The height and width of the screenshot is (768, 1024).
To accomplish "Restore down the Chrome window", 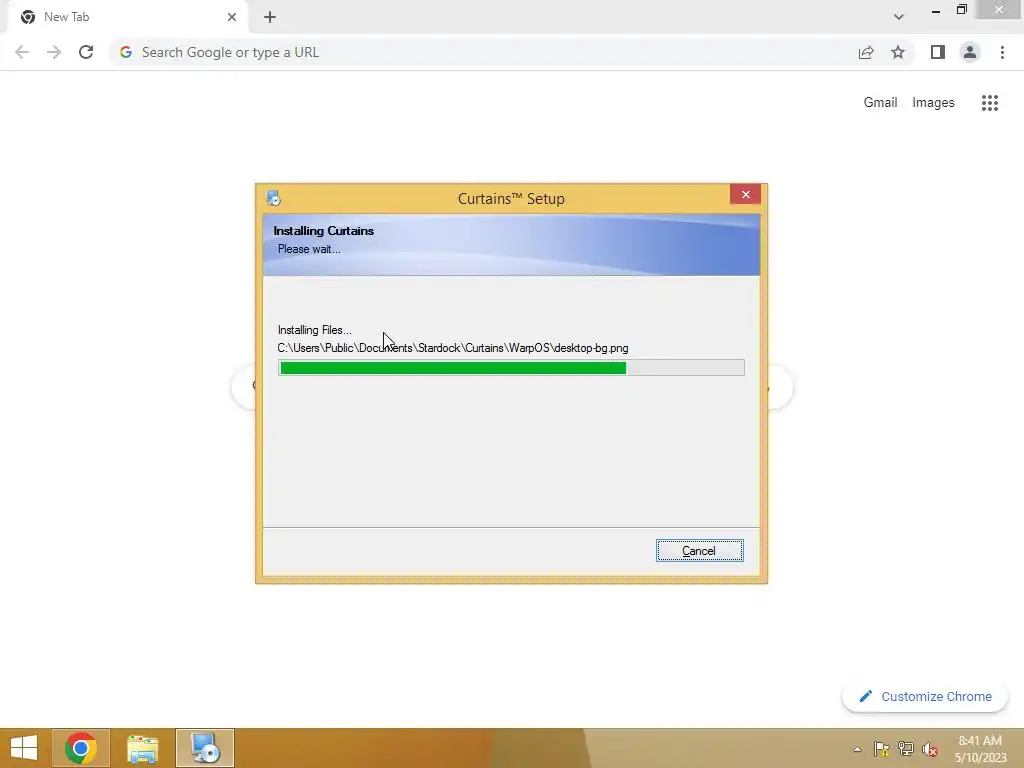I will [961, 9].
